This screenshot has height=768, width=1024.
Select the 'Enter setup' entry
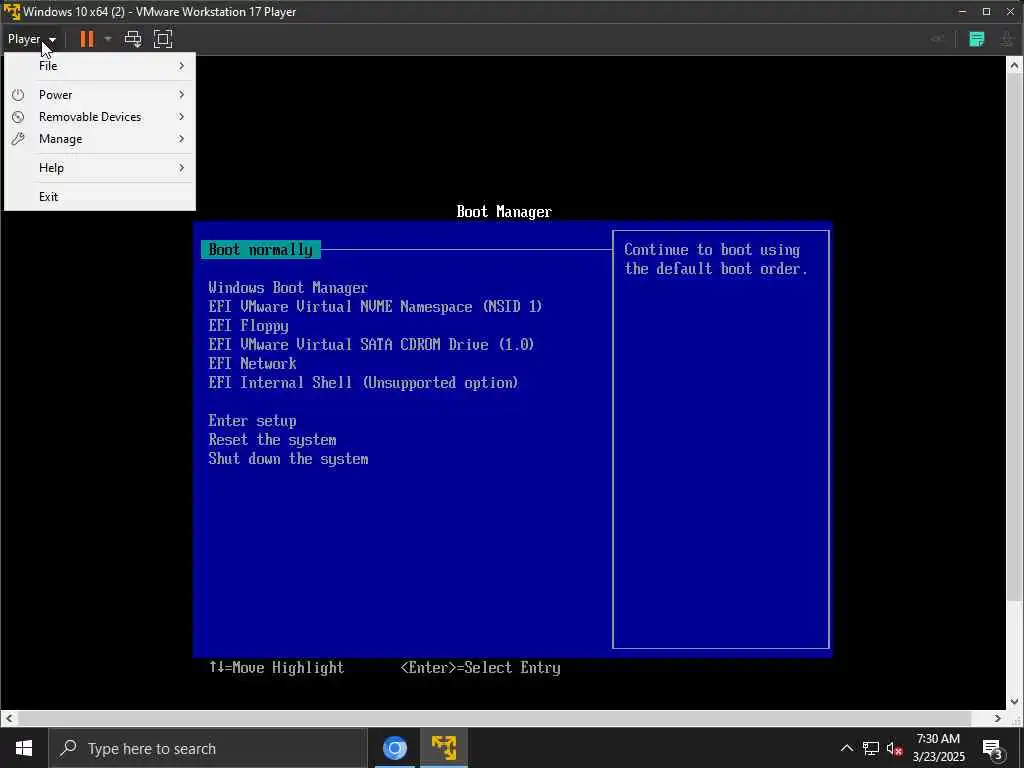pyautogui.click(x=252, y=421)
